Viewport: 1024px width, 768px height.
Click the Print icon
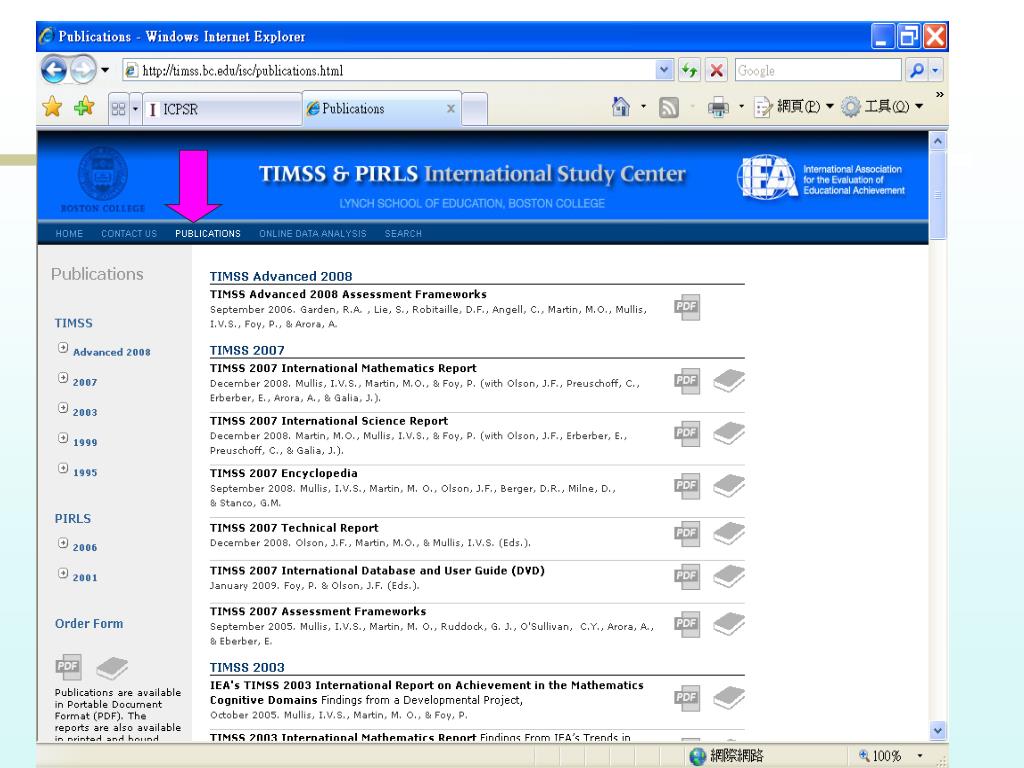click(x=718, y=107)
